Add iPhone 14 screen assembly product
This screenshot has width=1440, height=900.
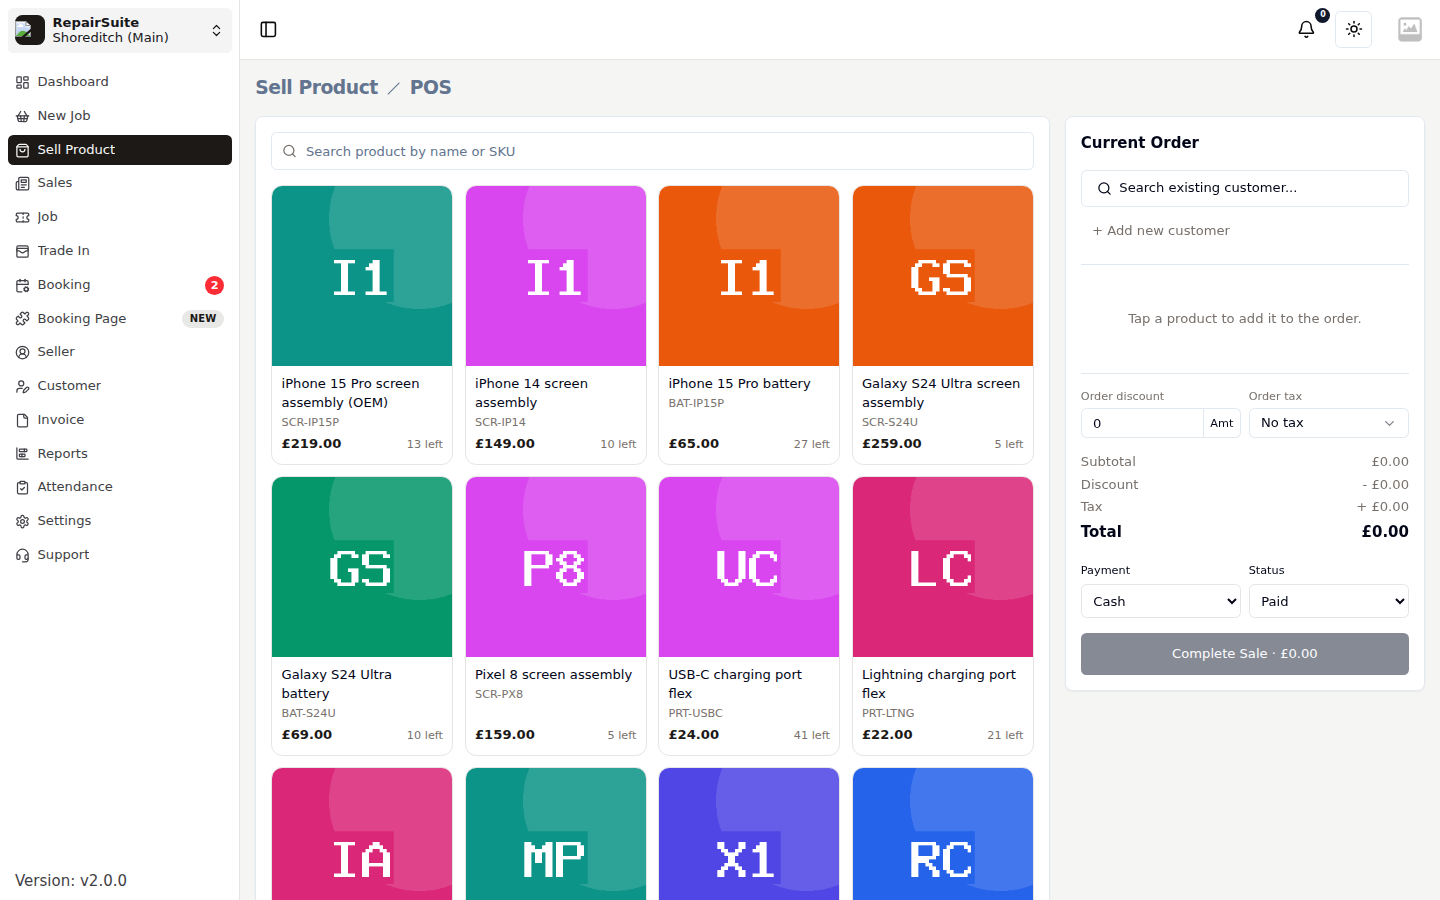pyautogui.click(x=556, y=325)
